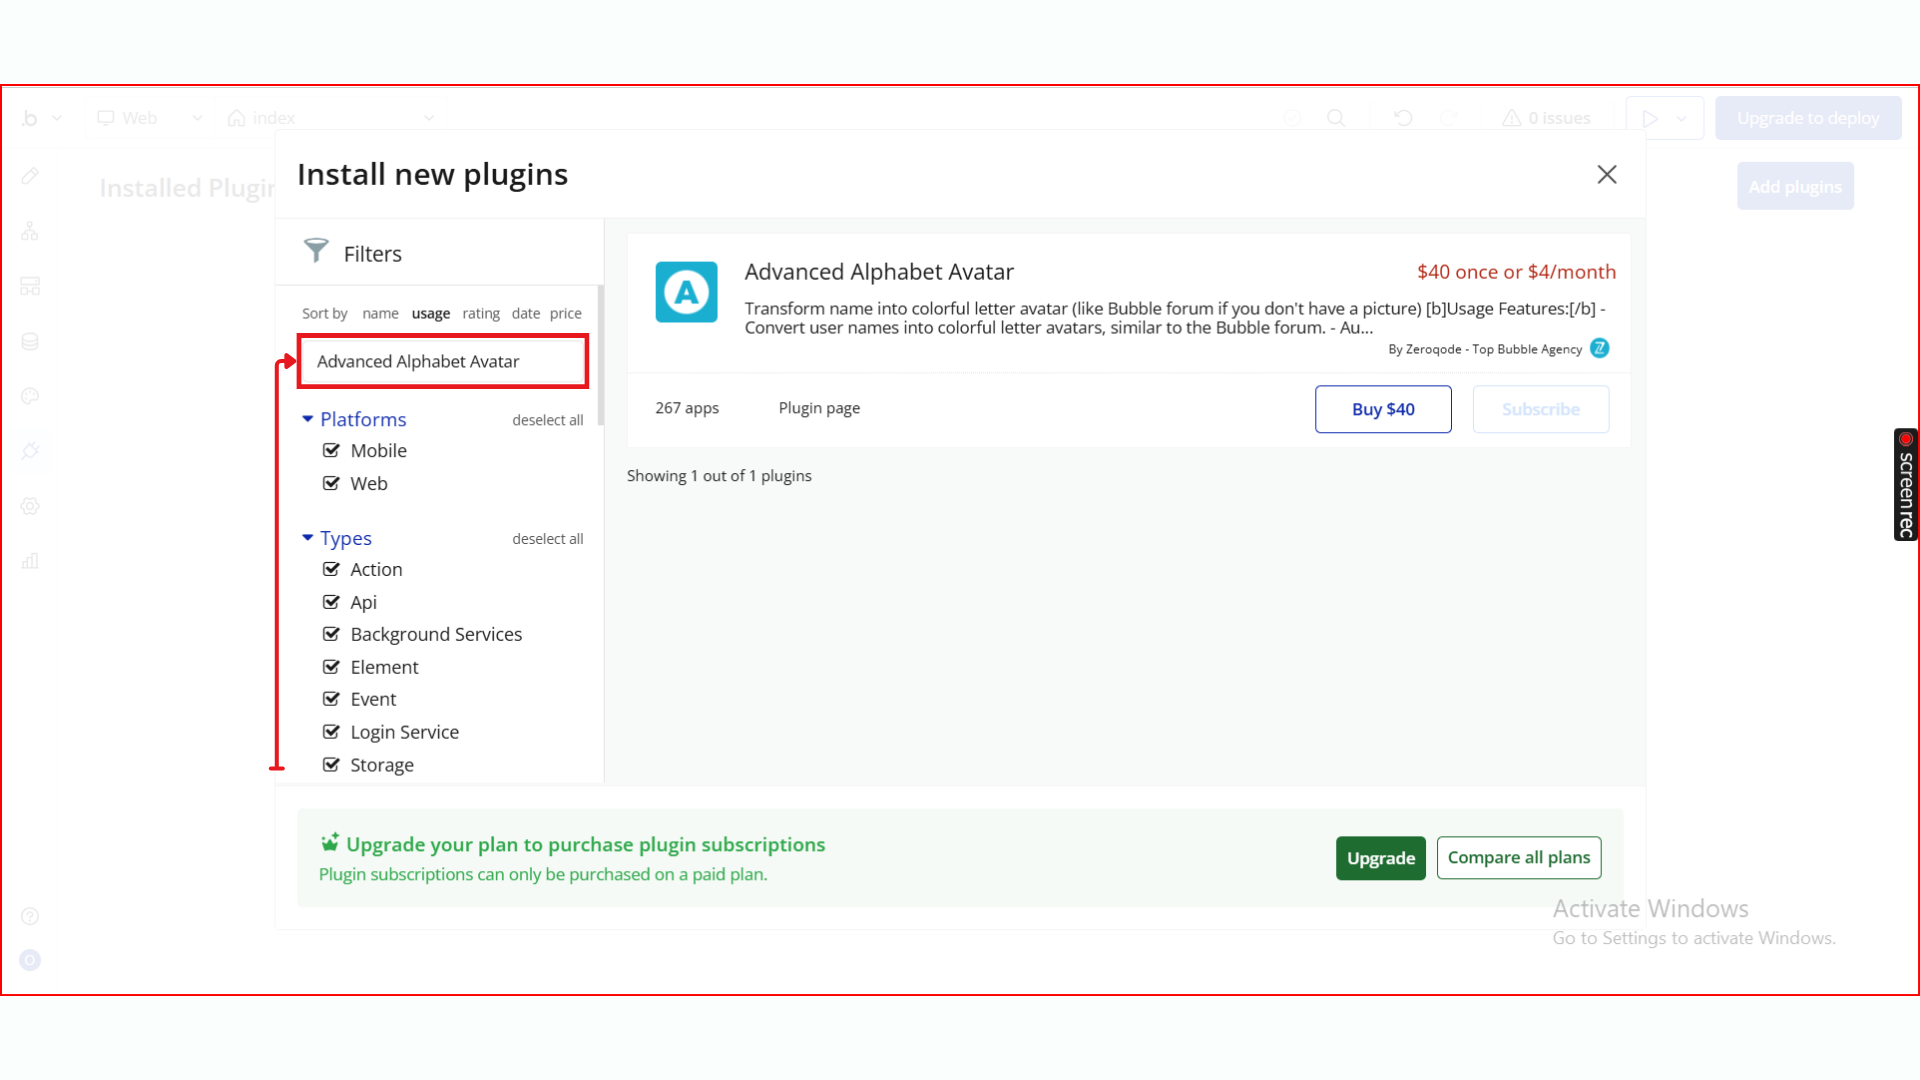1920x1080 pixels.
Task: Open the Plugins plug sidebar icon
Action: 30,451
